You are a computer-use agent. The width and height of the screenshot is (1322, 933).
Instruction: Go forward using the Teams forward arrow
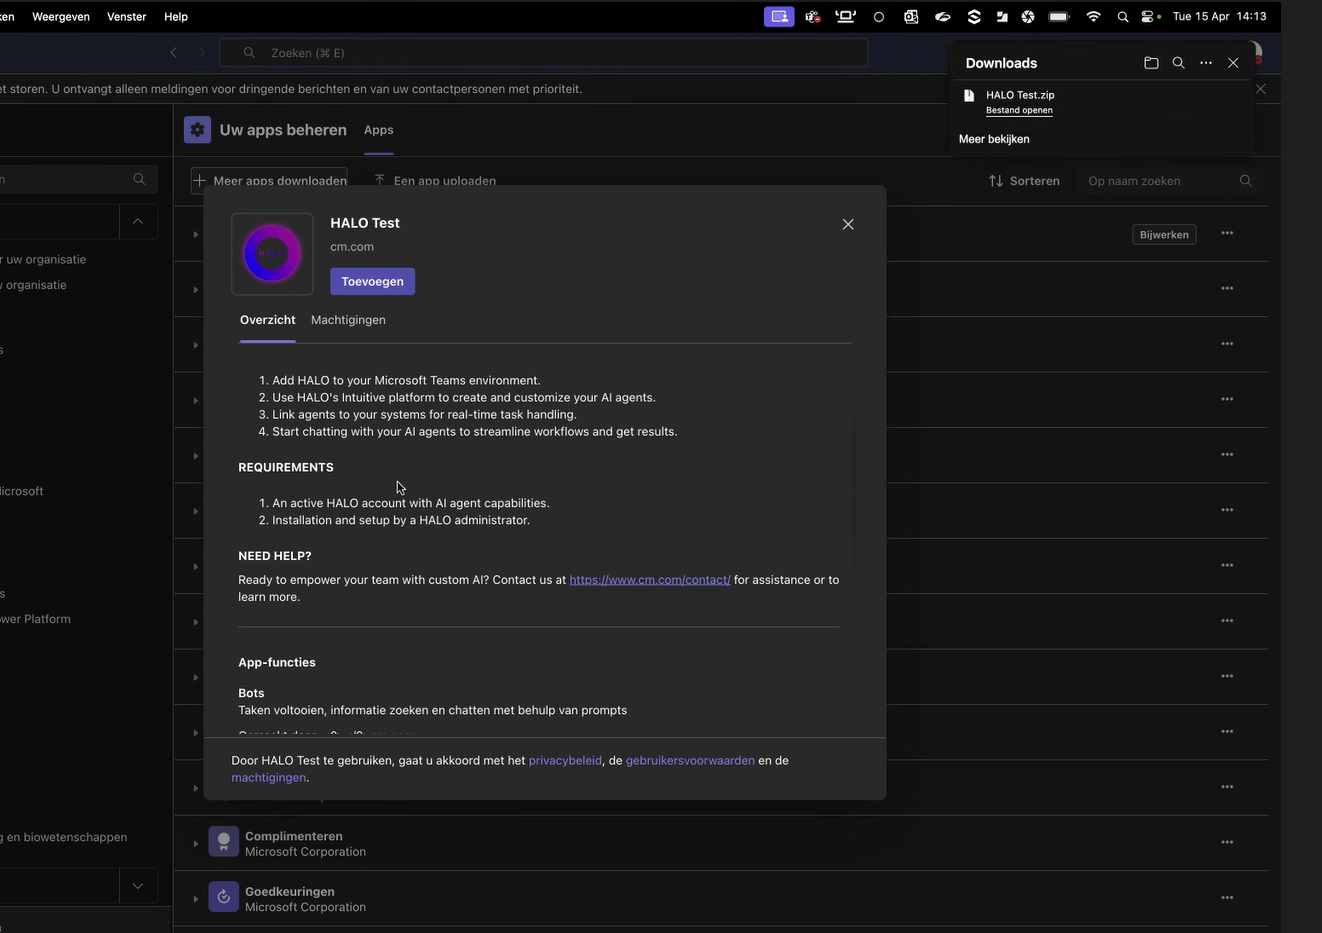[201, 52]
